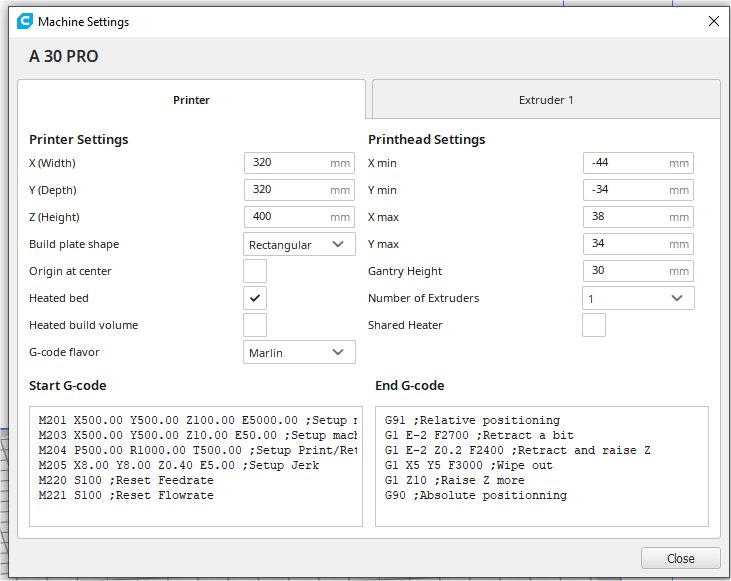Click the Cura logo icon in title bar
The height and width of the screenshot is (581, 731).
click(x=24, y=21)
